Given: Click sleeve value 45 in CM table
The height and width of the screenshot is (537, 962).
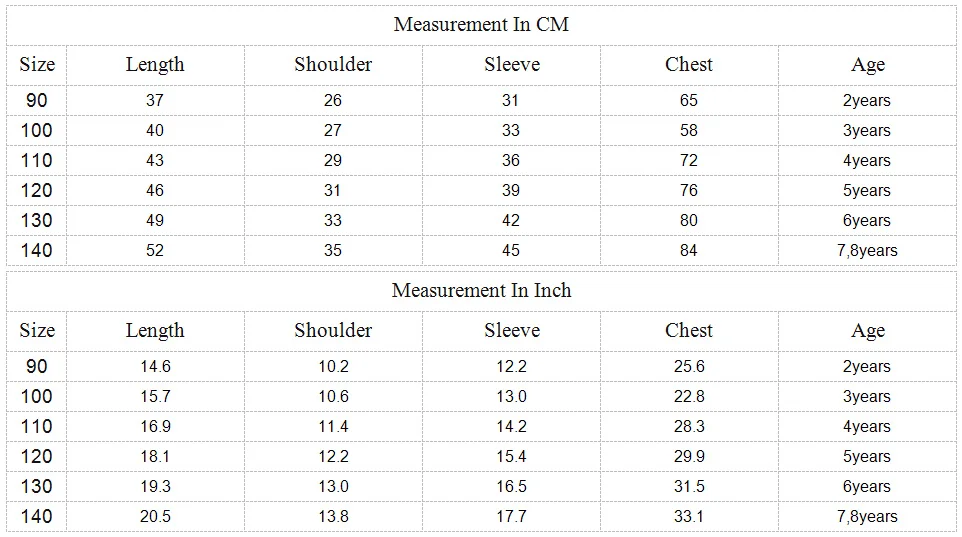Looking at the screenshot, I should point(510,250).
